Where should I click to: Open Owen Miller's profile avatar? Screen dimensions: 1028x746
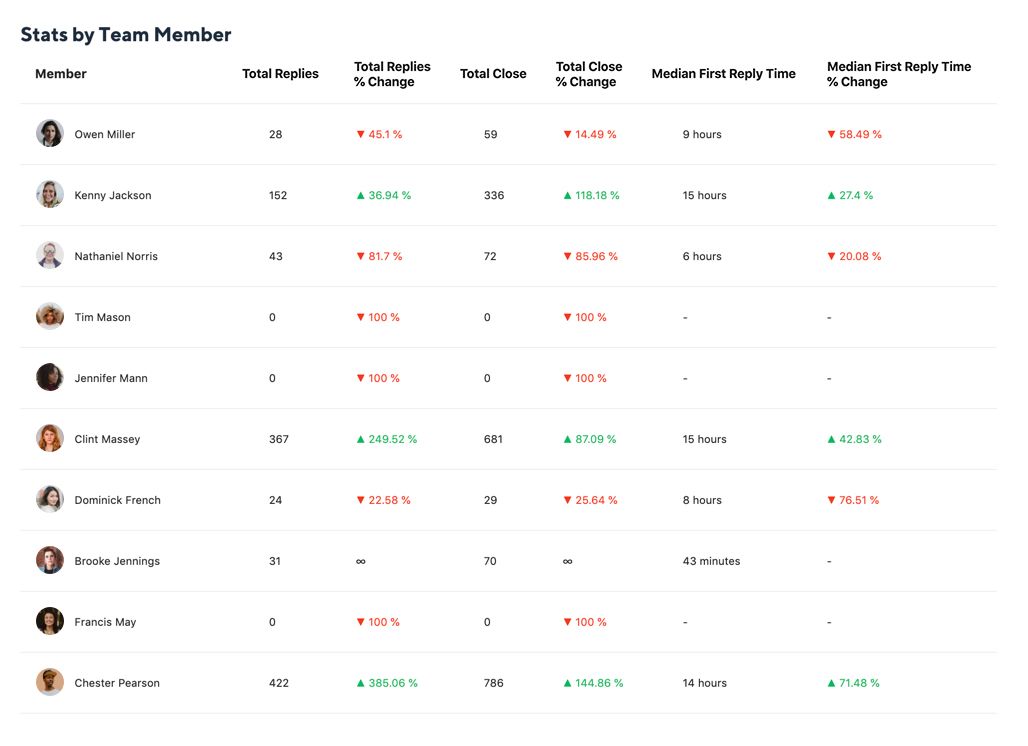[x=50, y=132]
